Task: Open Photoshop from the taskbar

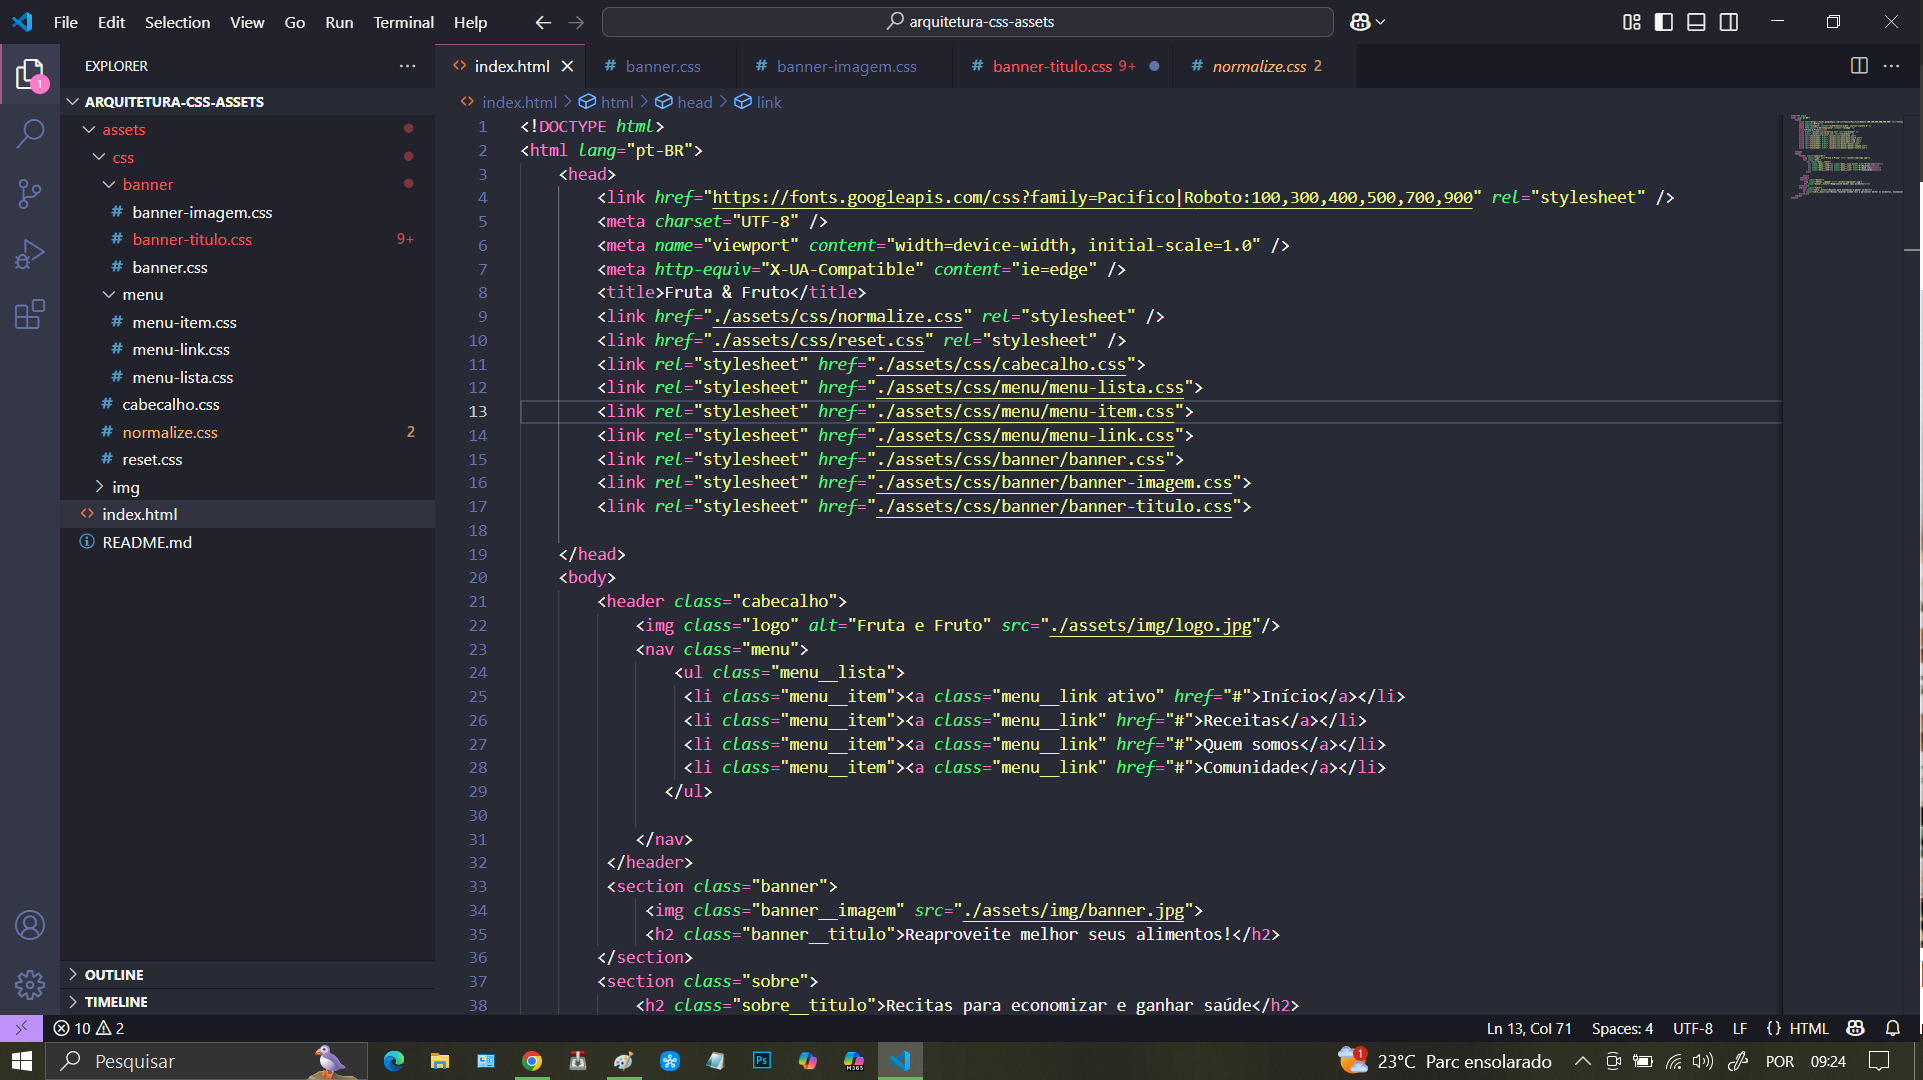Action: (762, 1061)
